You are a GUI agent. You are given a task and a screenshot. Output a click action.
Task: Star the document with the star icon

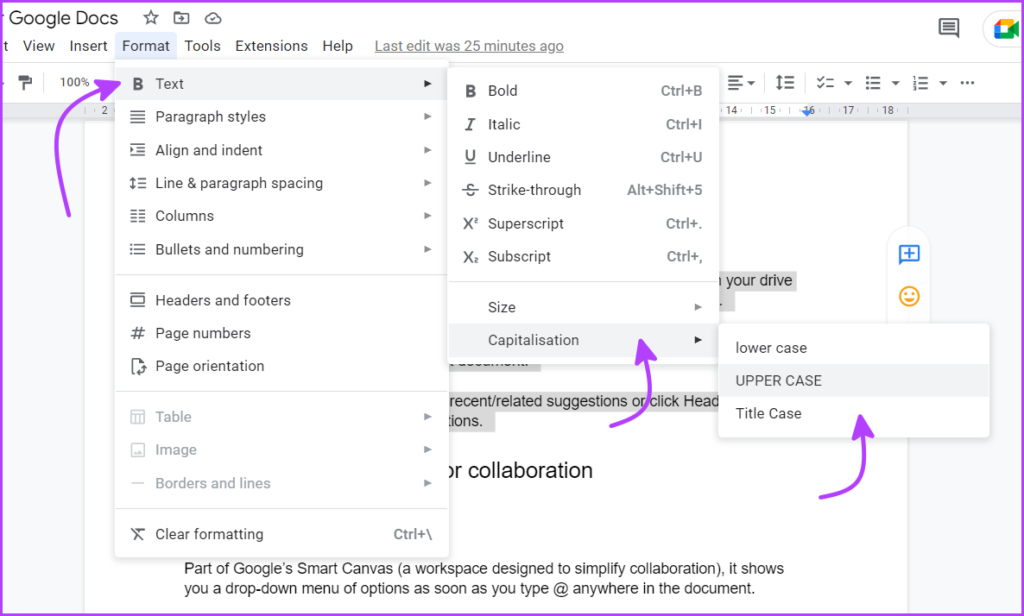pos(151,18)
